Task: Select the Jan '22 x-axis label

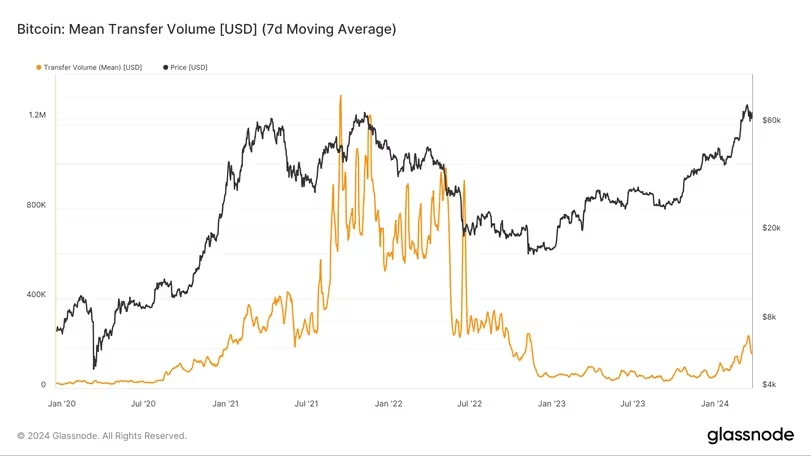Action: (x=388, y=403)
